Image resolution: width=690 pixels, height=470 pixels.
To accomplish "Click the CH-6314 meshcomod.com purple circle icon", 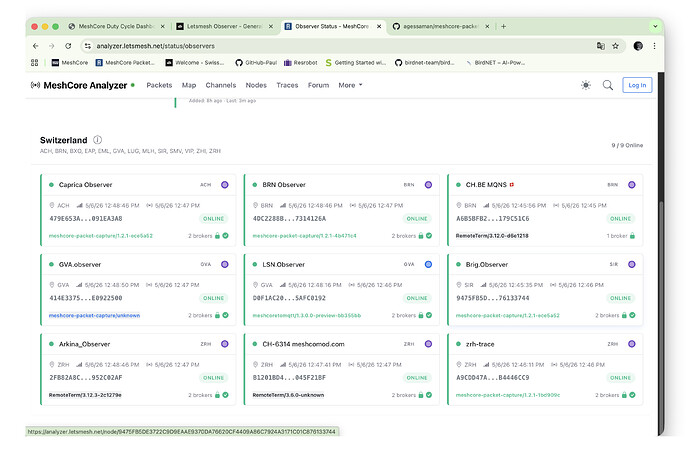I will pos(428,344).
